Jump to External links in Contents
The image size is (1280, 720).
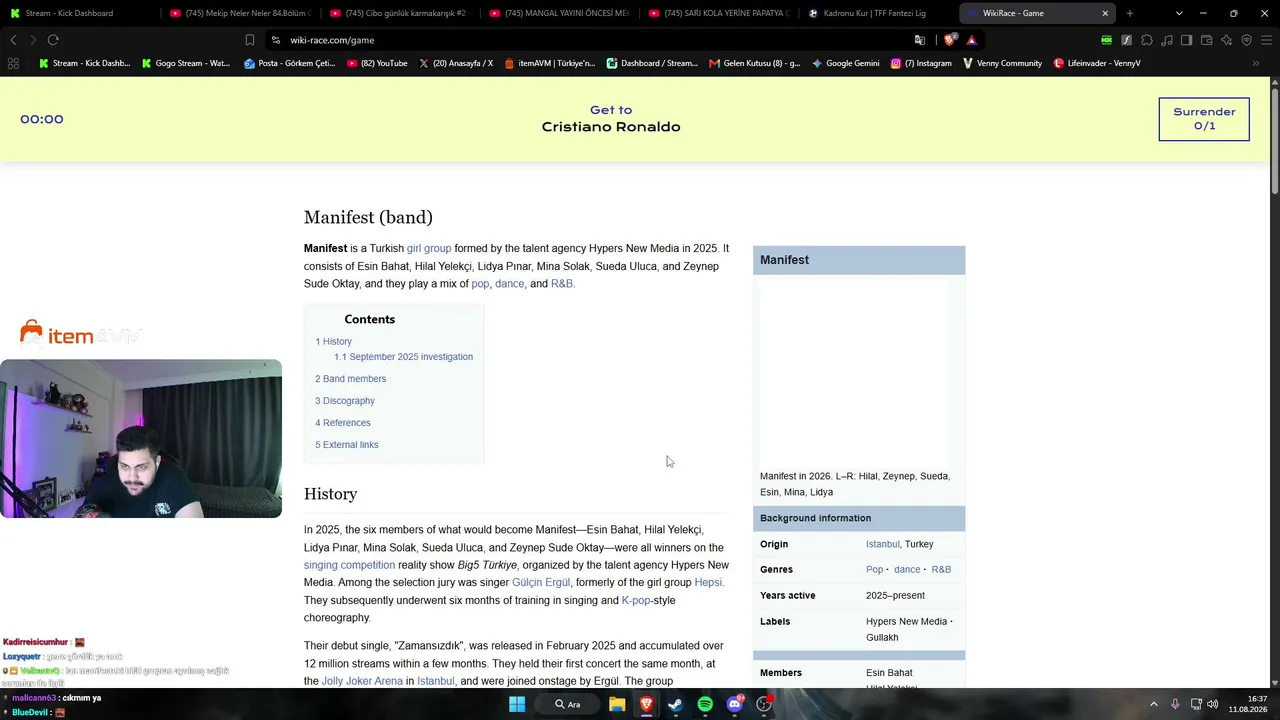click(347, 445)
